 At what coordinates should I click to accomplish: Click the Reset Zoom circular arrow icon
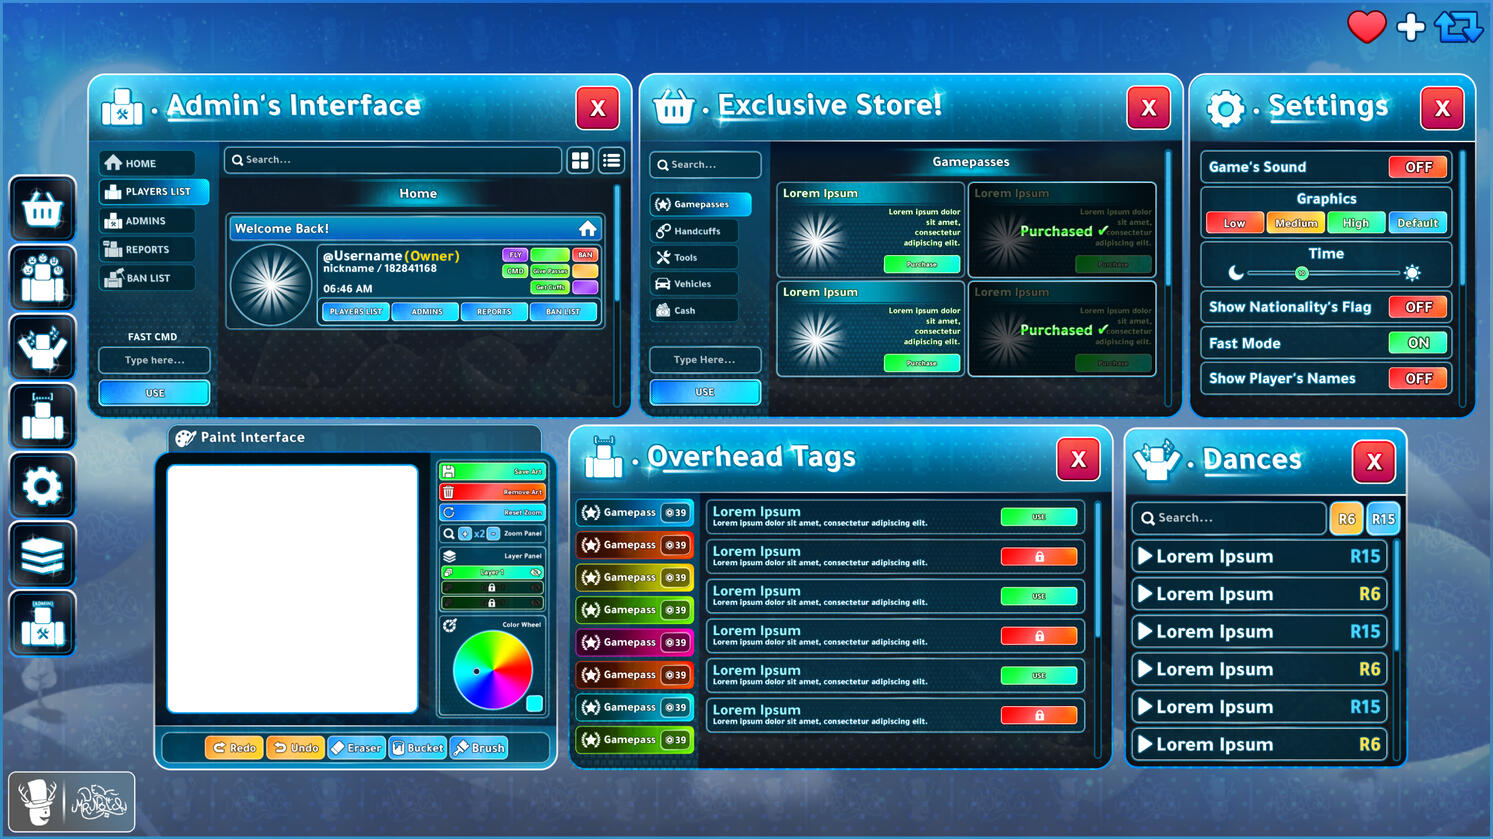click(x=449, y=512)
